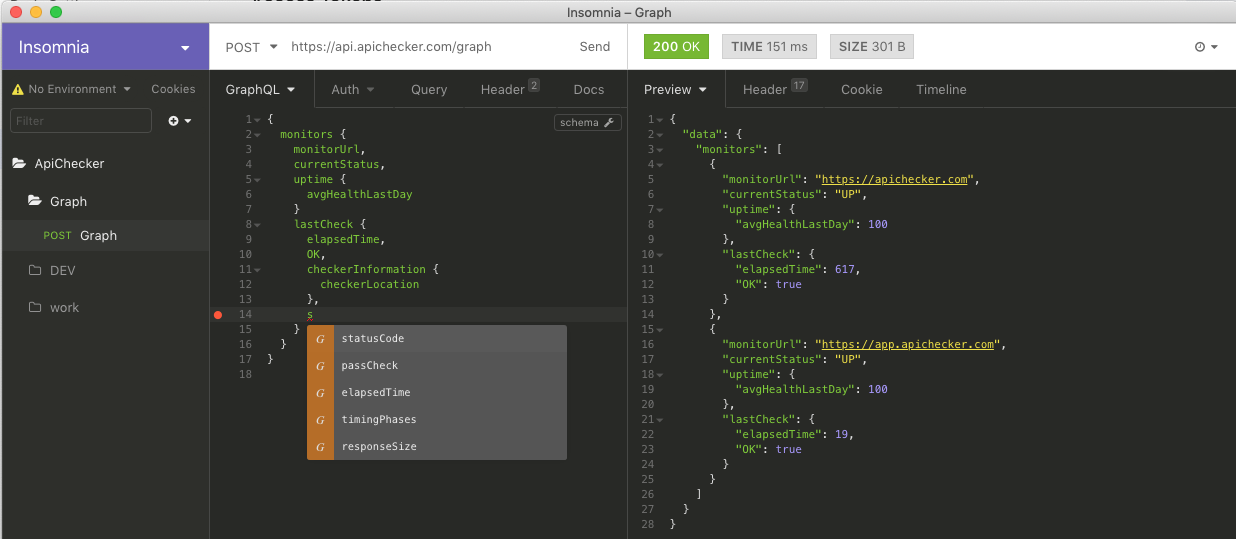Click the DEV folder icon
Viewport: 1236px width, 539px height.
(x=35, y=271)
